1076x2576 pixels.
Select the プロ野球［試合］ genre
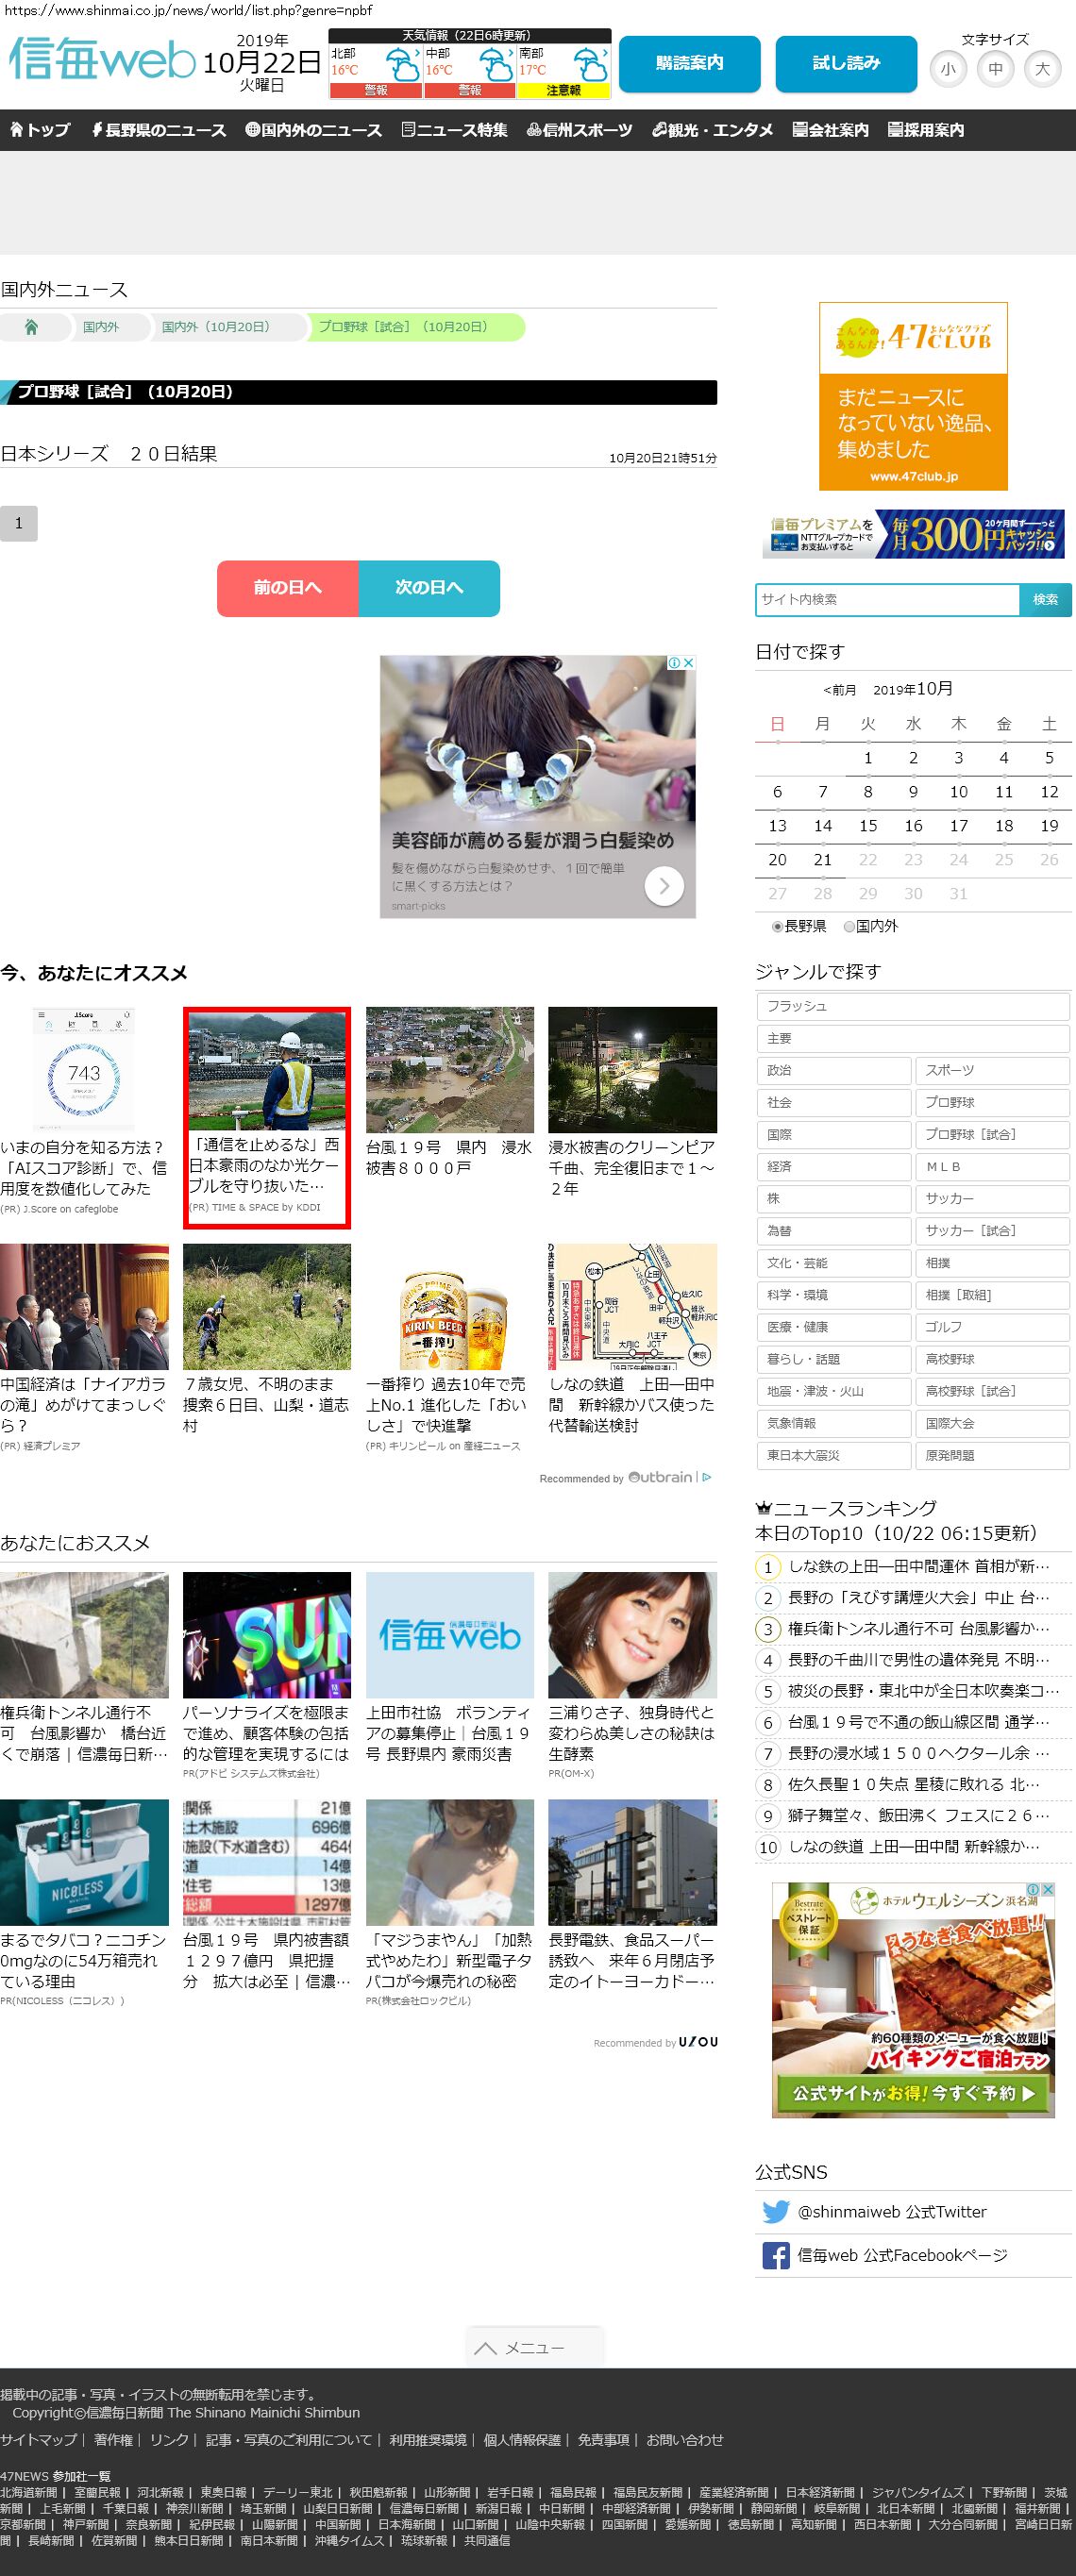(x=991, y=1134)
